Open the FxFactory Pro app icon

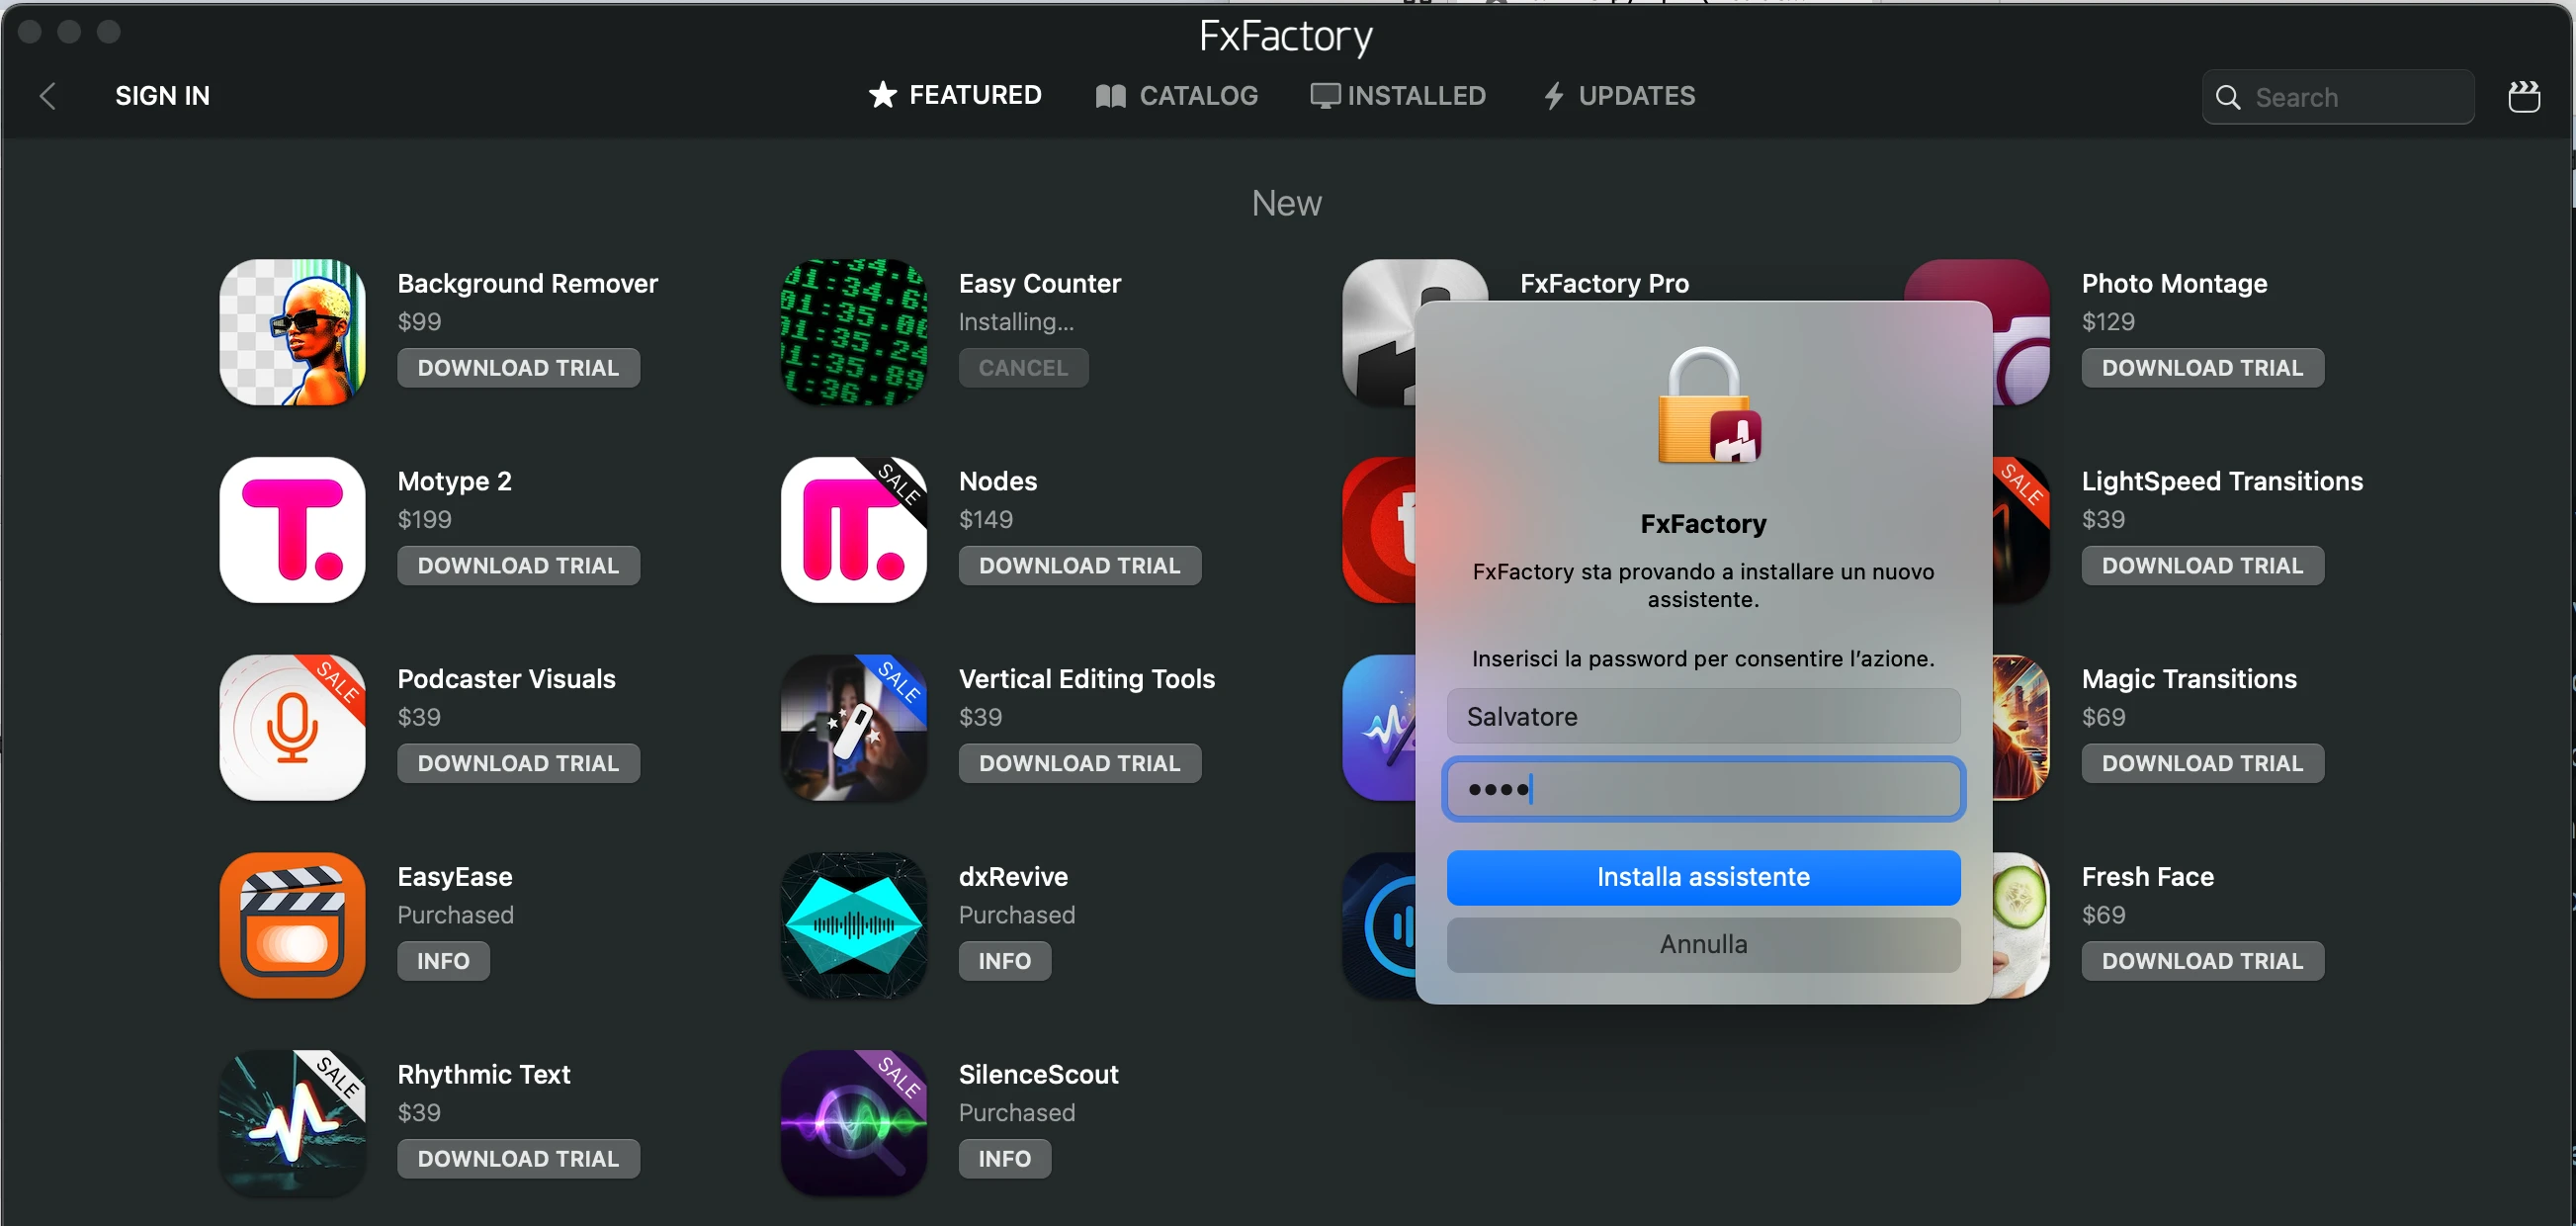click(x=1379, y=332)
